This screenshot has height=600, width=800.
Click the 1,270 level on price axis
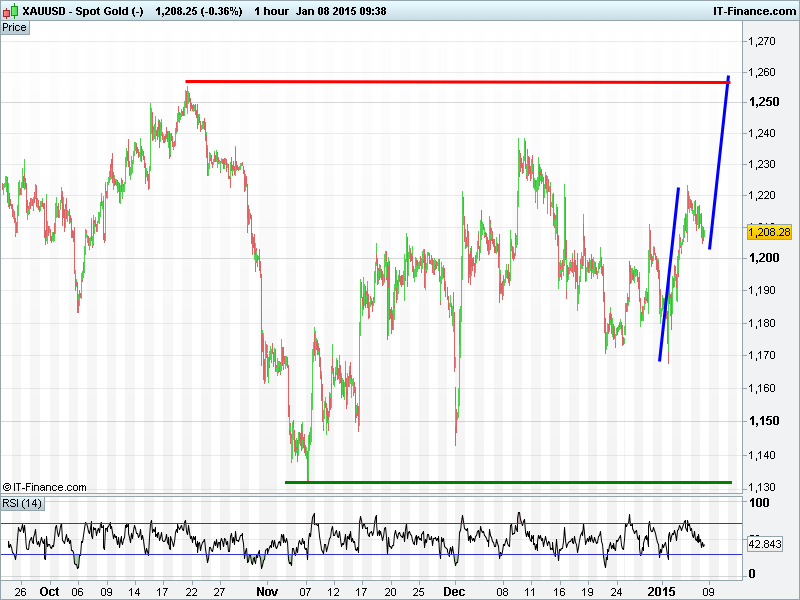click(764, 41)
